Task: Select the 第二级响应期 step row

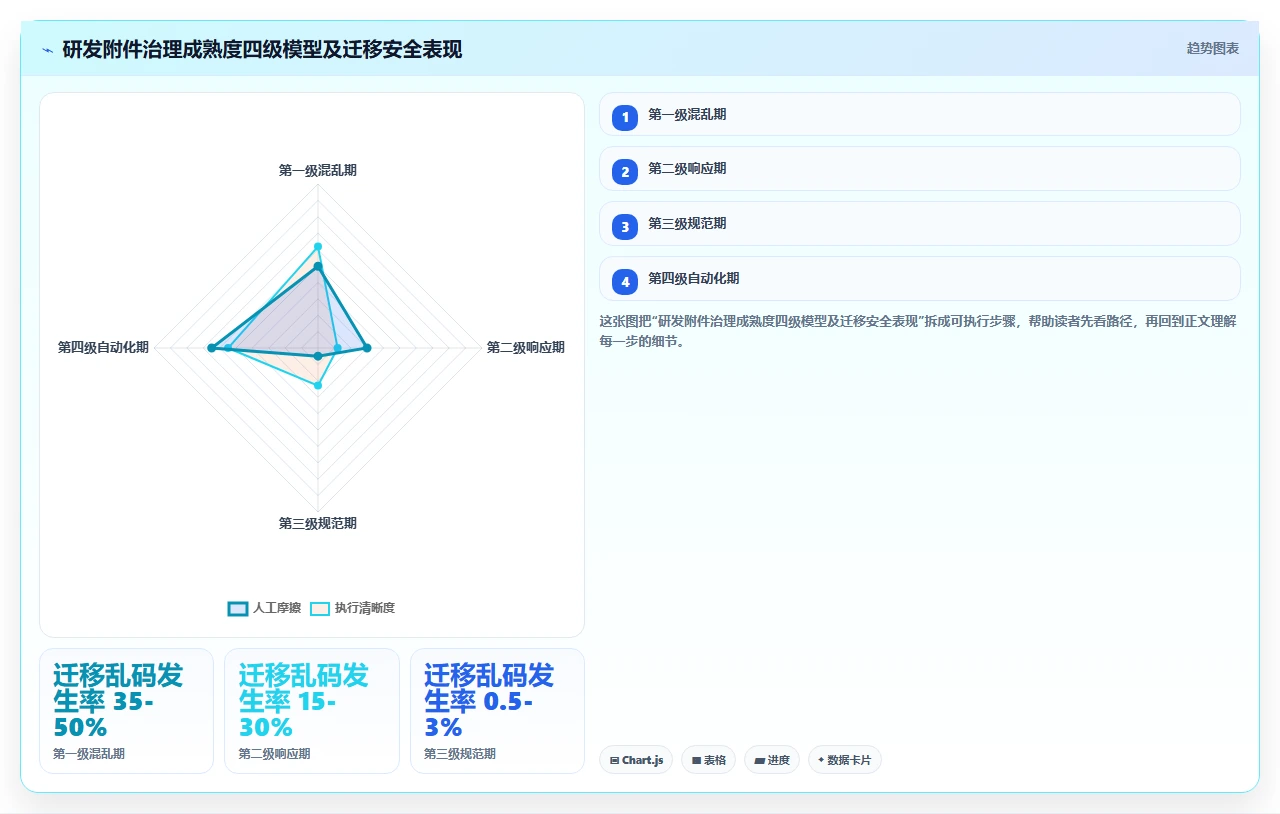Action: click(919, 168)
